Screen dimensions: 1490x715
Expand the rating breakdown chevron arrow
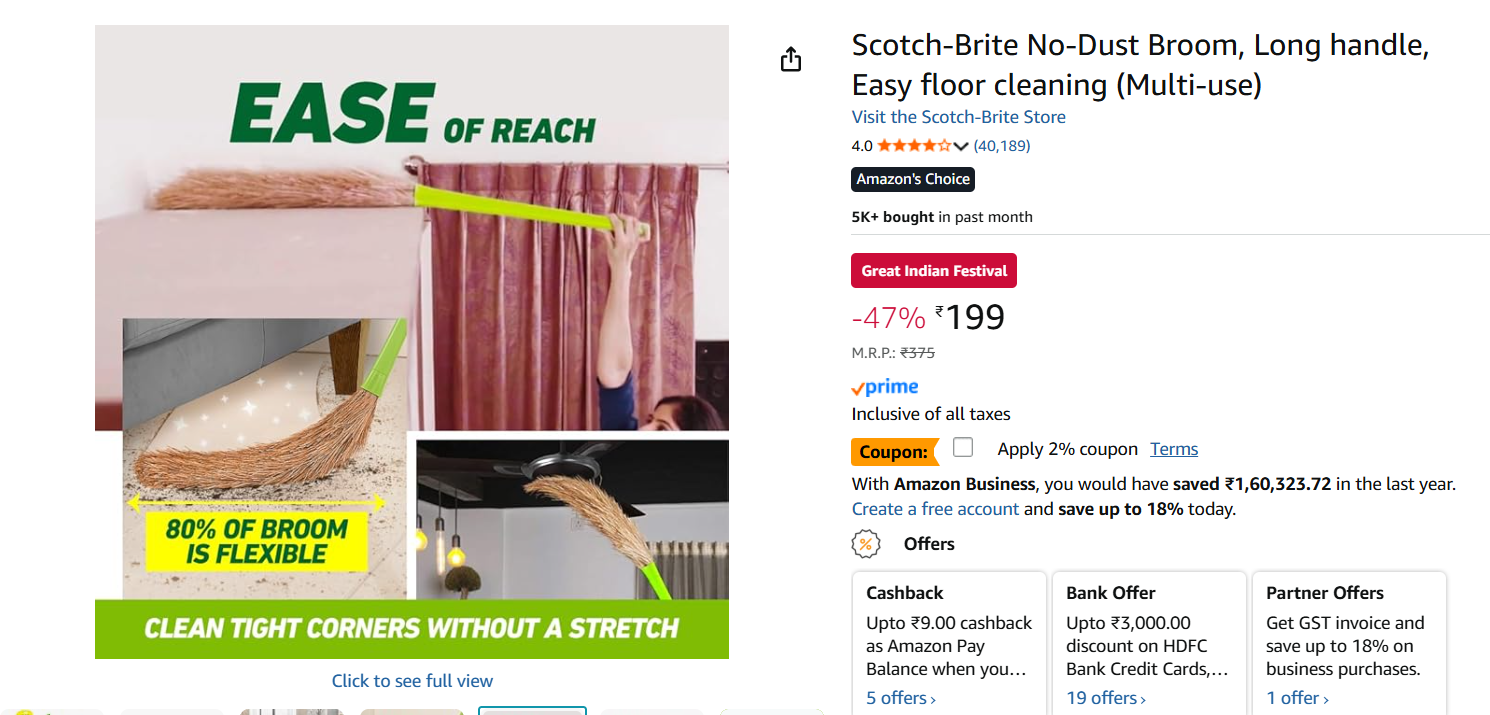tap(961, 147)
